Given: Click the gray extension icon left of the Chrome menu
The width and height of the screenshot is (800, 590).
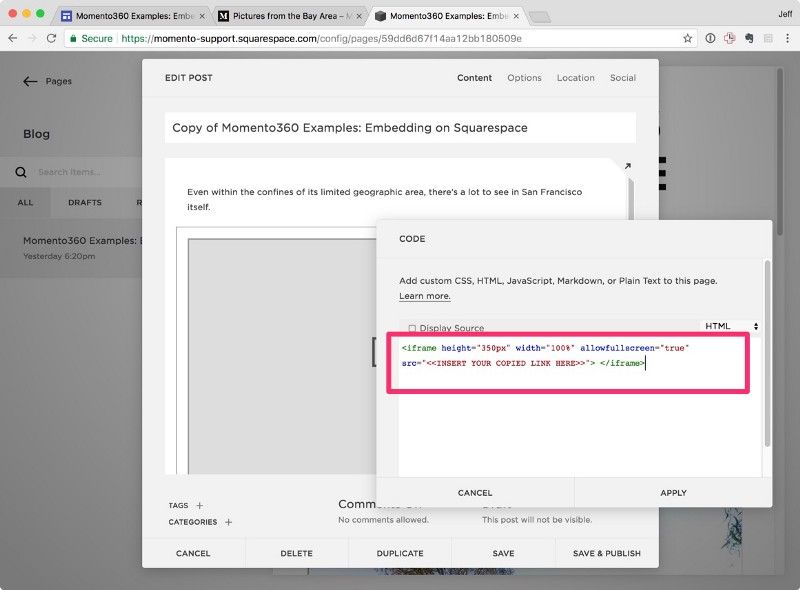Looking at the screenshot, I should 768,38.
